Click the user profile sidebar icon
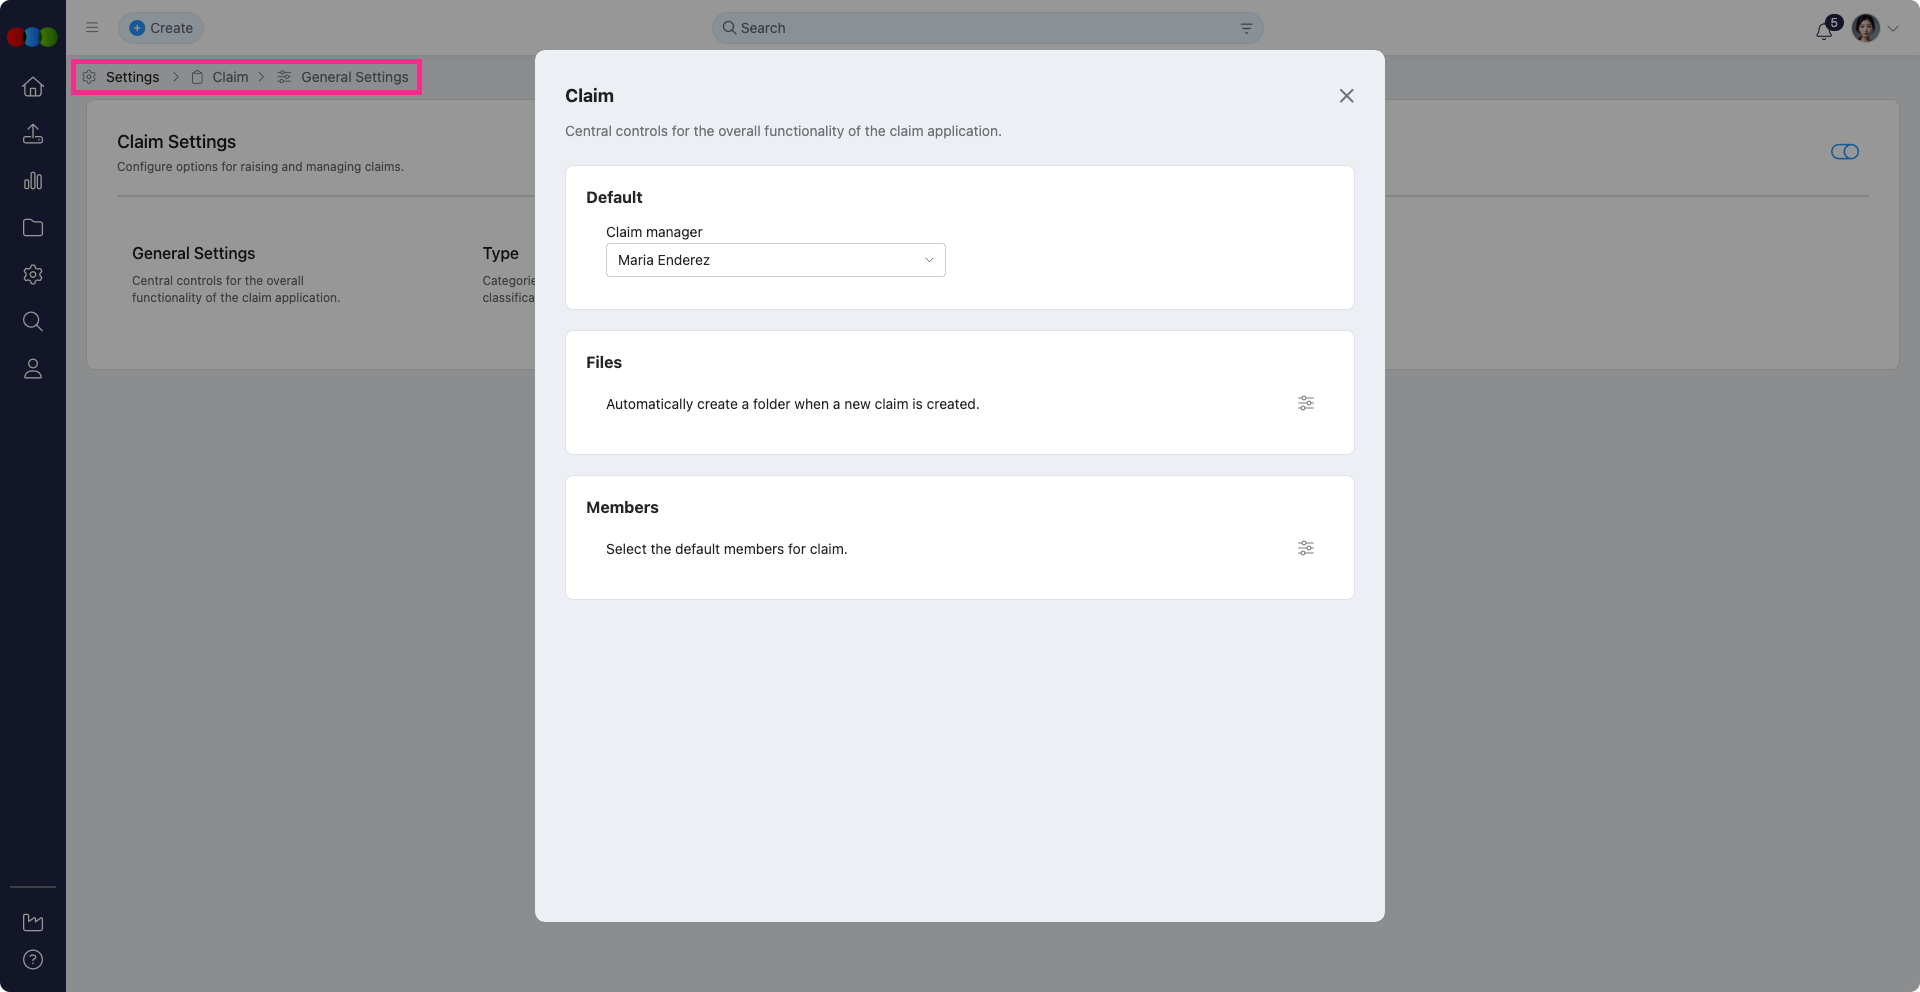Image resolution: width=1920 pixels, height=992 pixels. click(x=33, y=369)
